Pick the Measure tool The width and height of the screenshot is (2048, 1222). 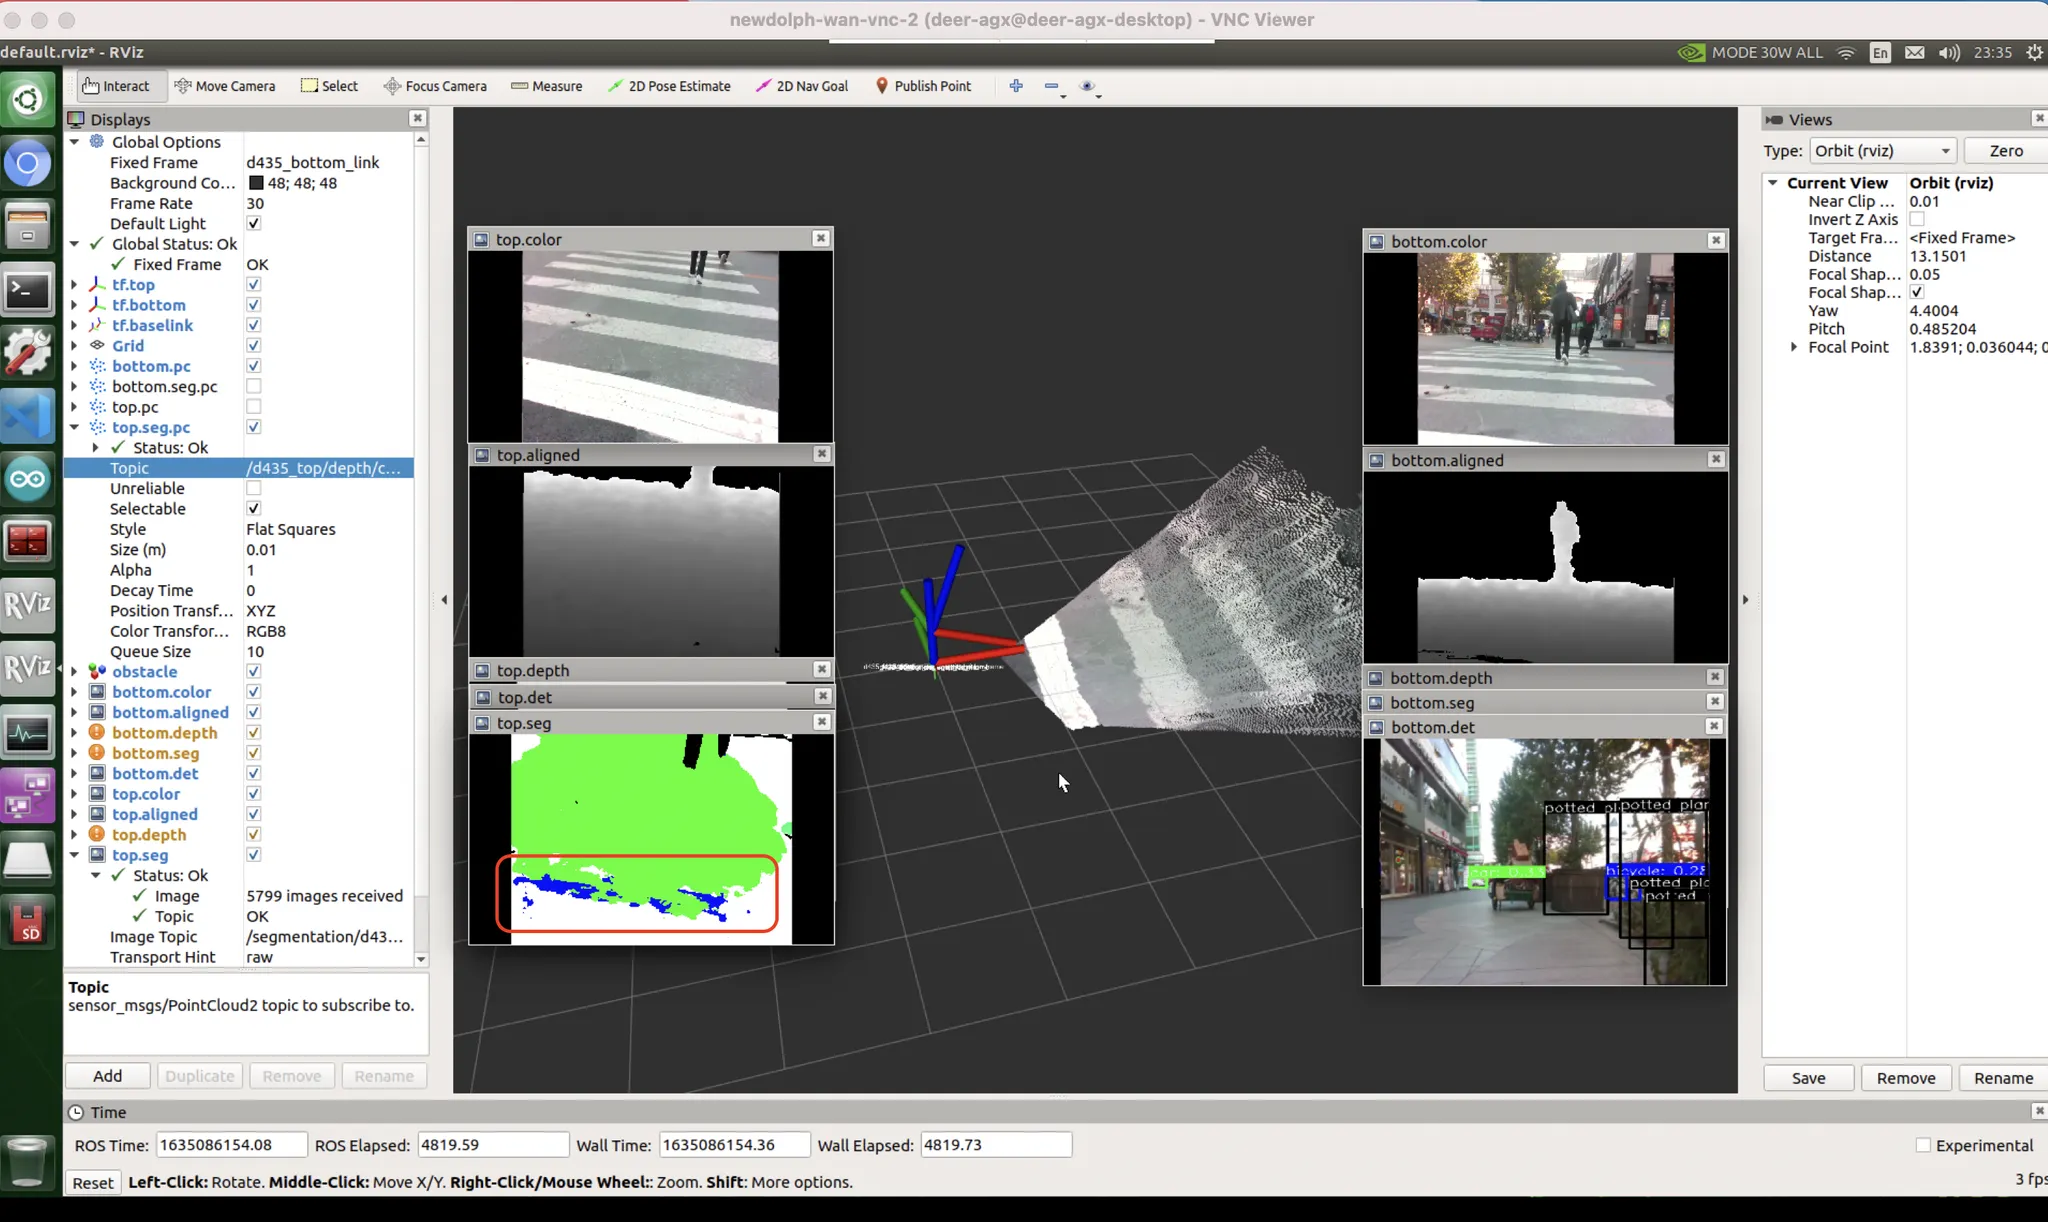pos(546,86)
